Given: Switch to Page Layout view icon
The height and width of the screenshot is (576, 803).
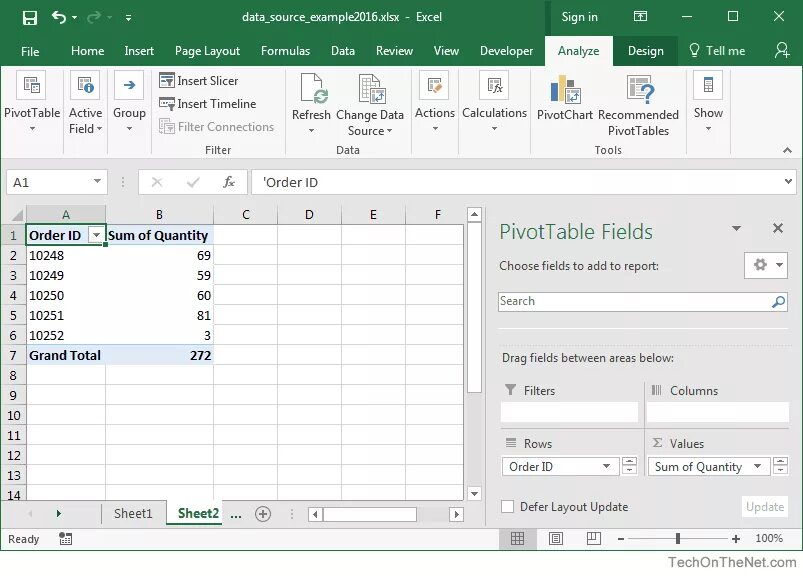Looking at the screenshot, I should [x=556, y=539].
